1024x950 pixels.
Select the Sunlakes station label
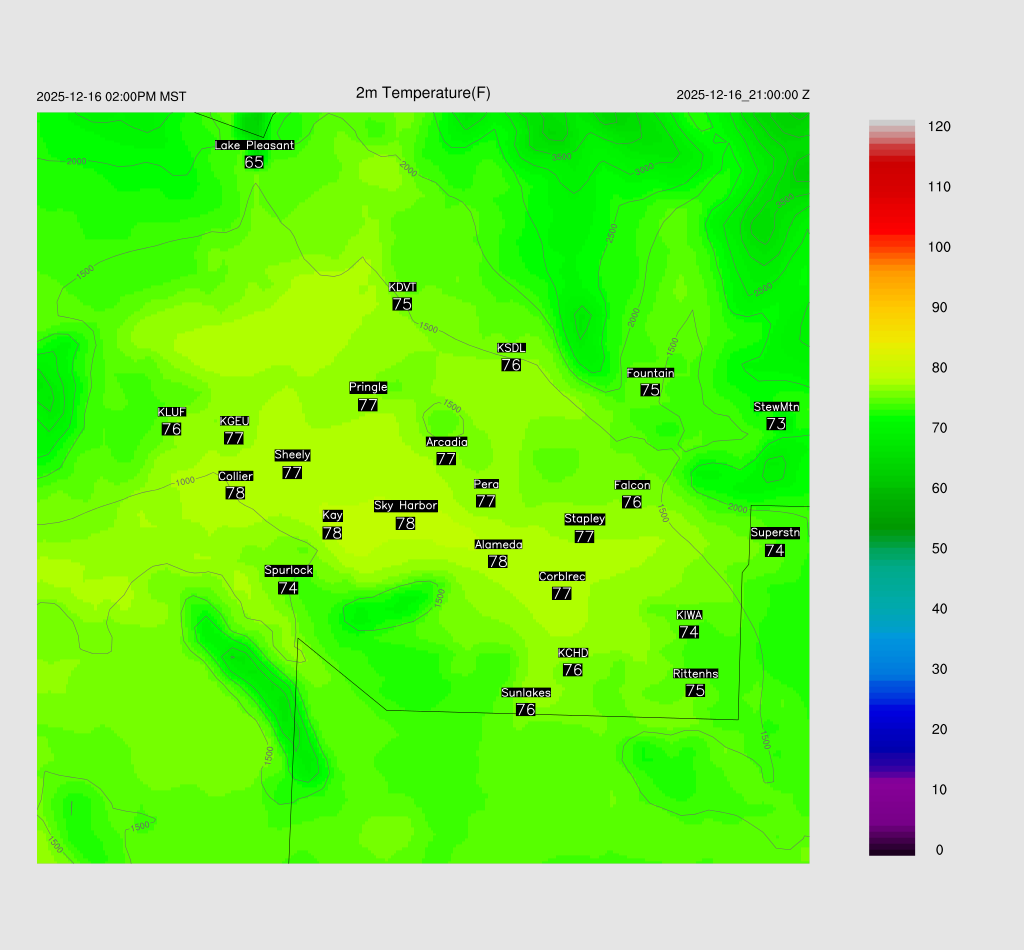[525, 693]
